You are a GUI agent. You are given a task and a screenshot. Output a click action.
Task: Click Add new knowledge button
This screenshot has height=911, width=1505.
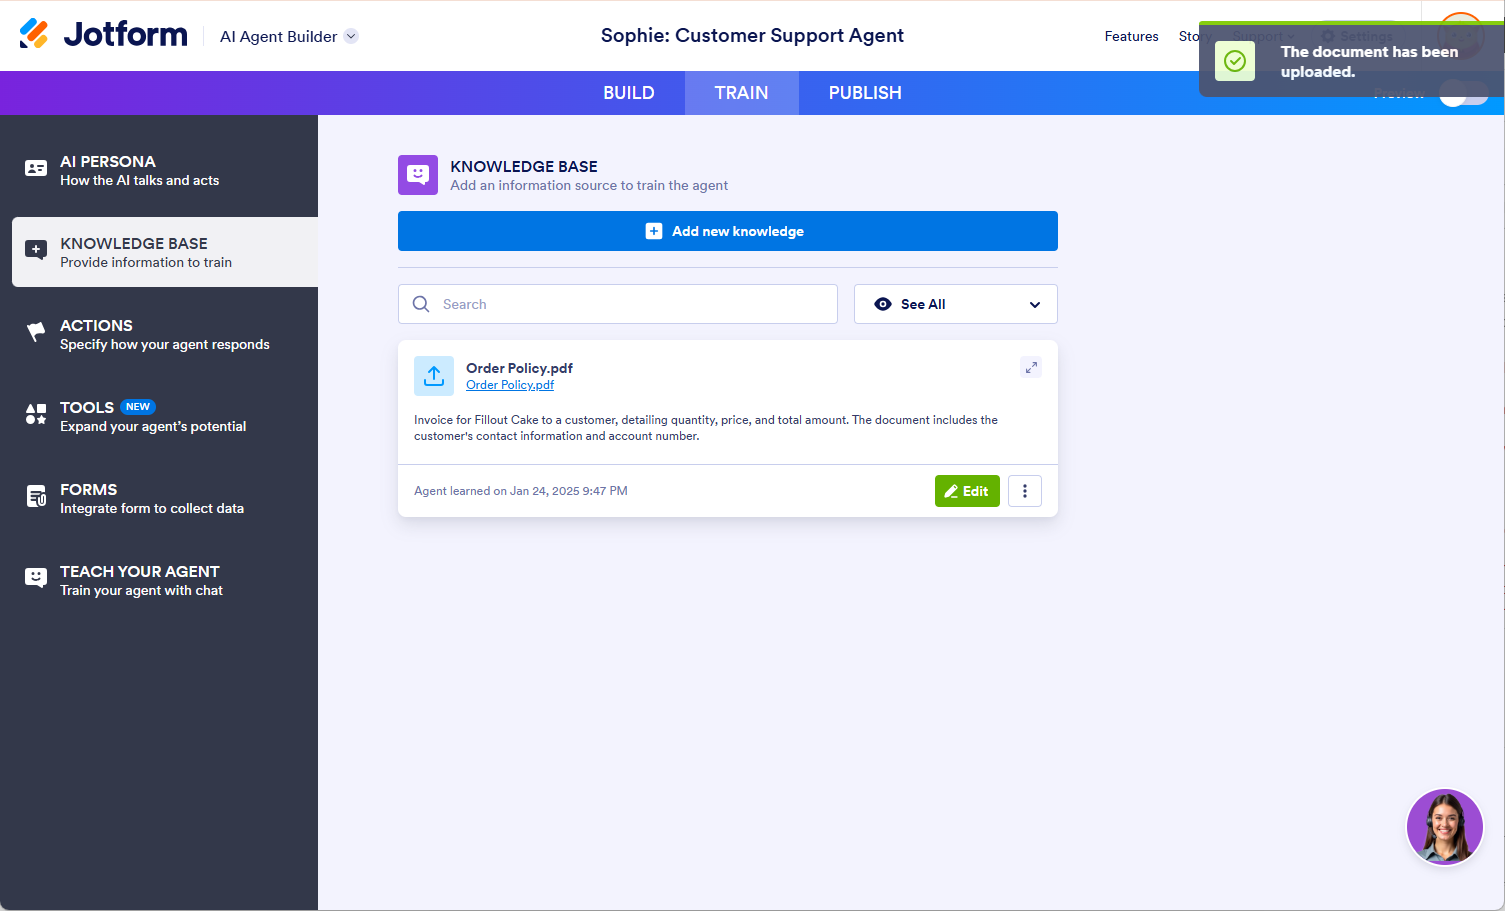[728, 231]
